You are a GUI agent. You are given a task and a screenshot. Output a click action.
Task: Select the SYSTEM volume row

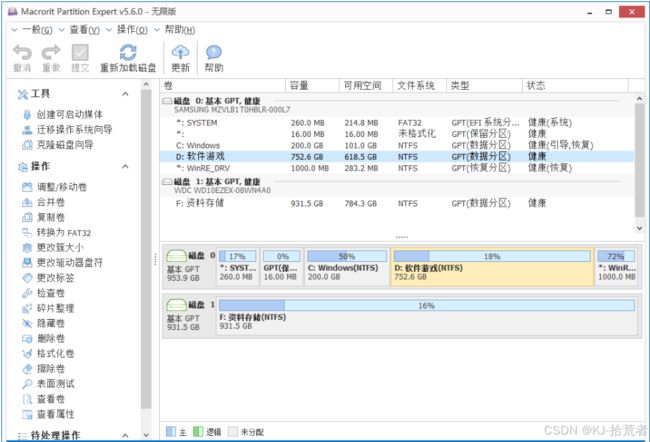coord(397,123)
